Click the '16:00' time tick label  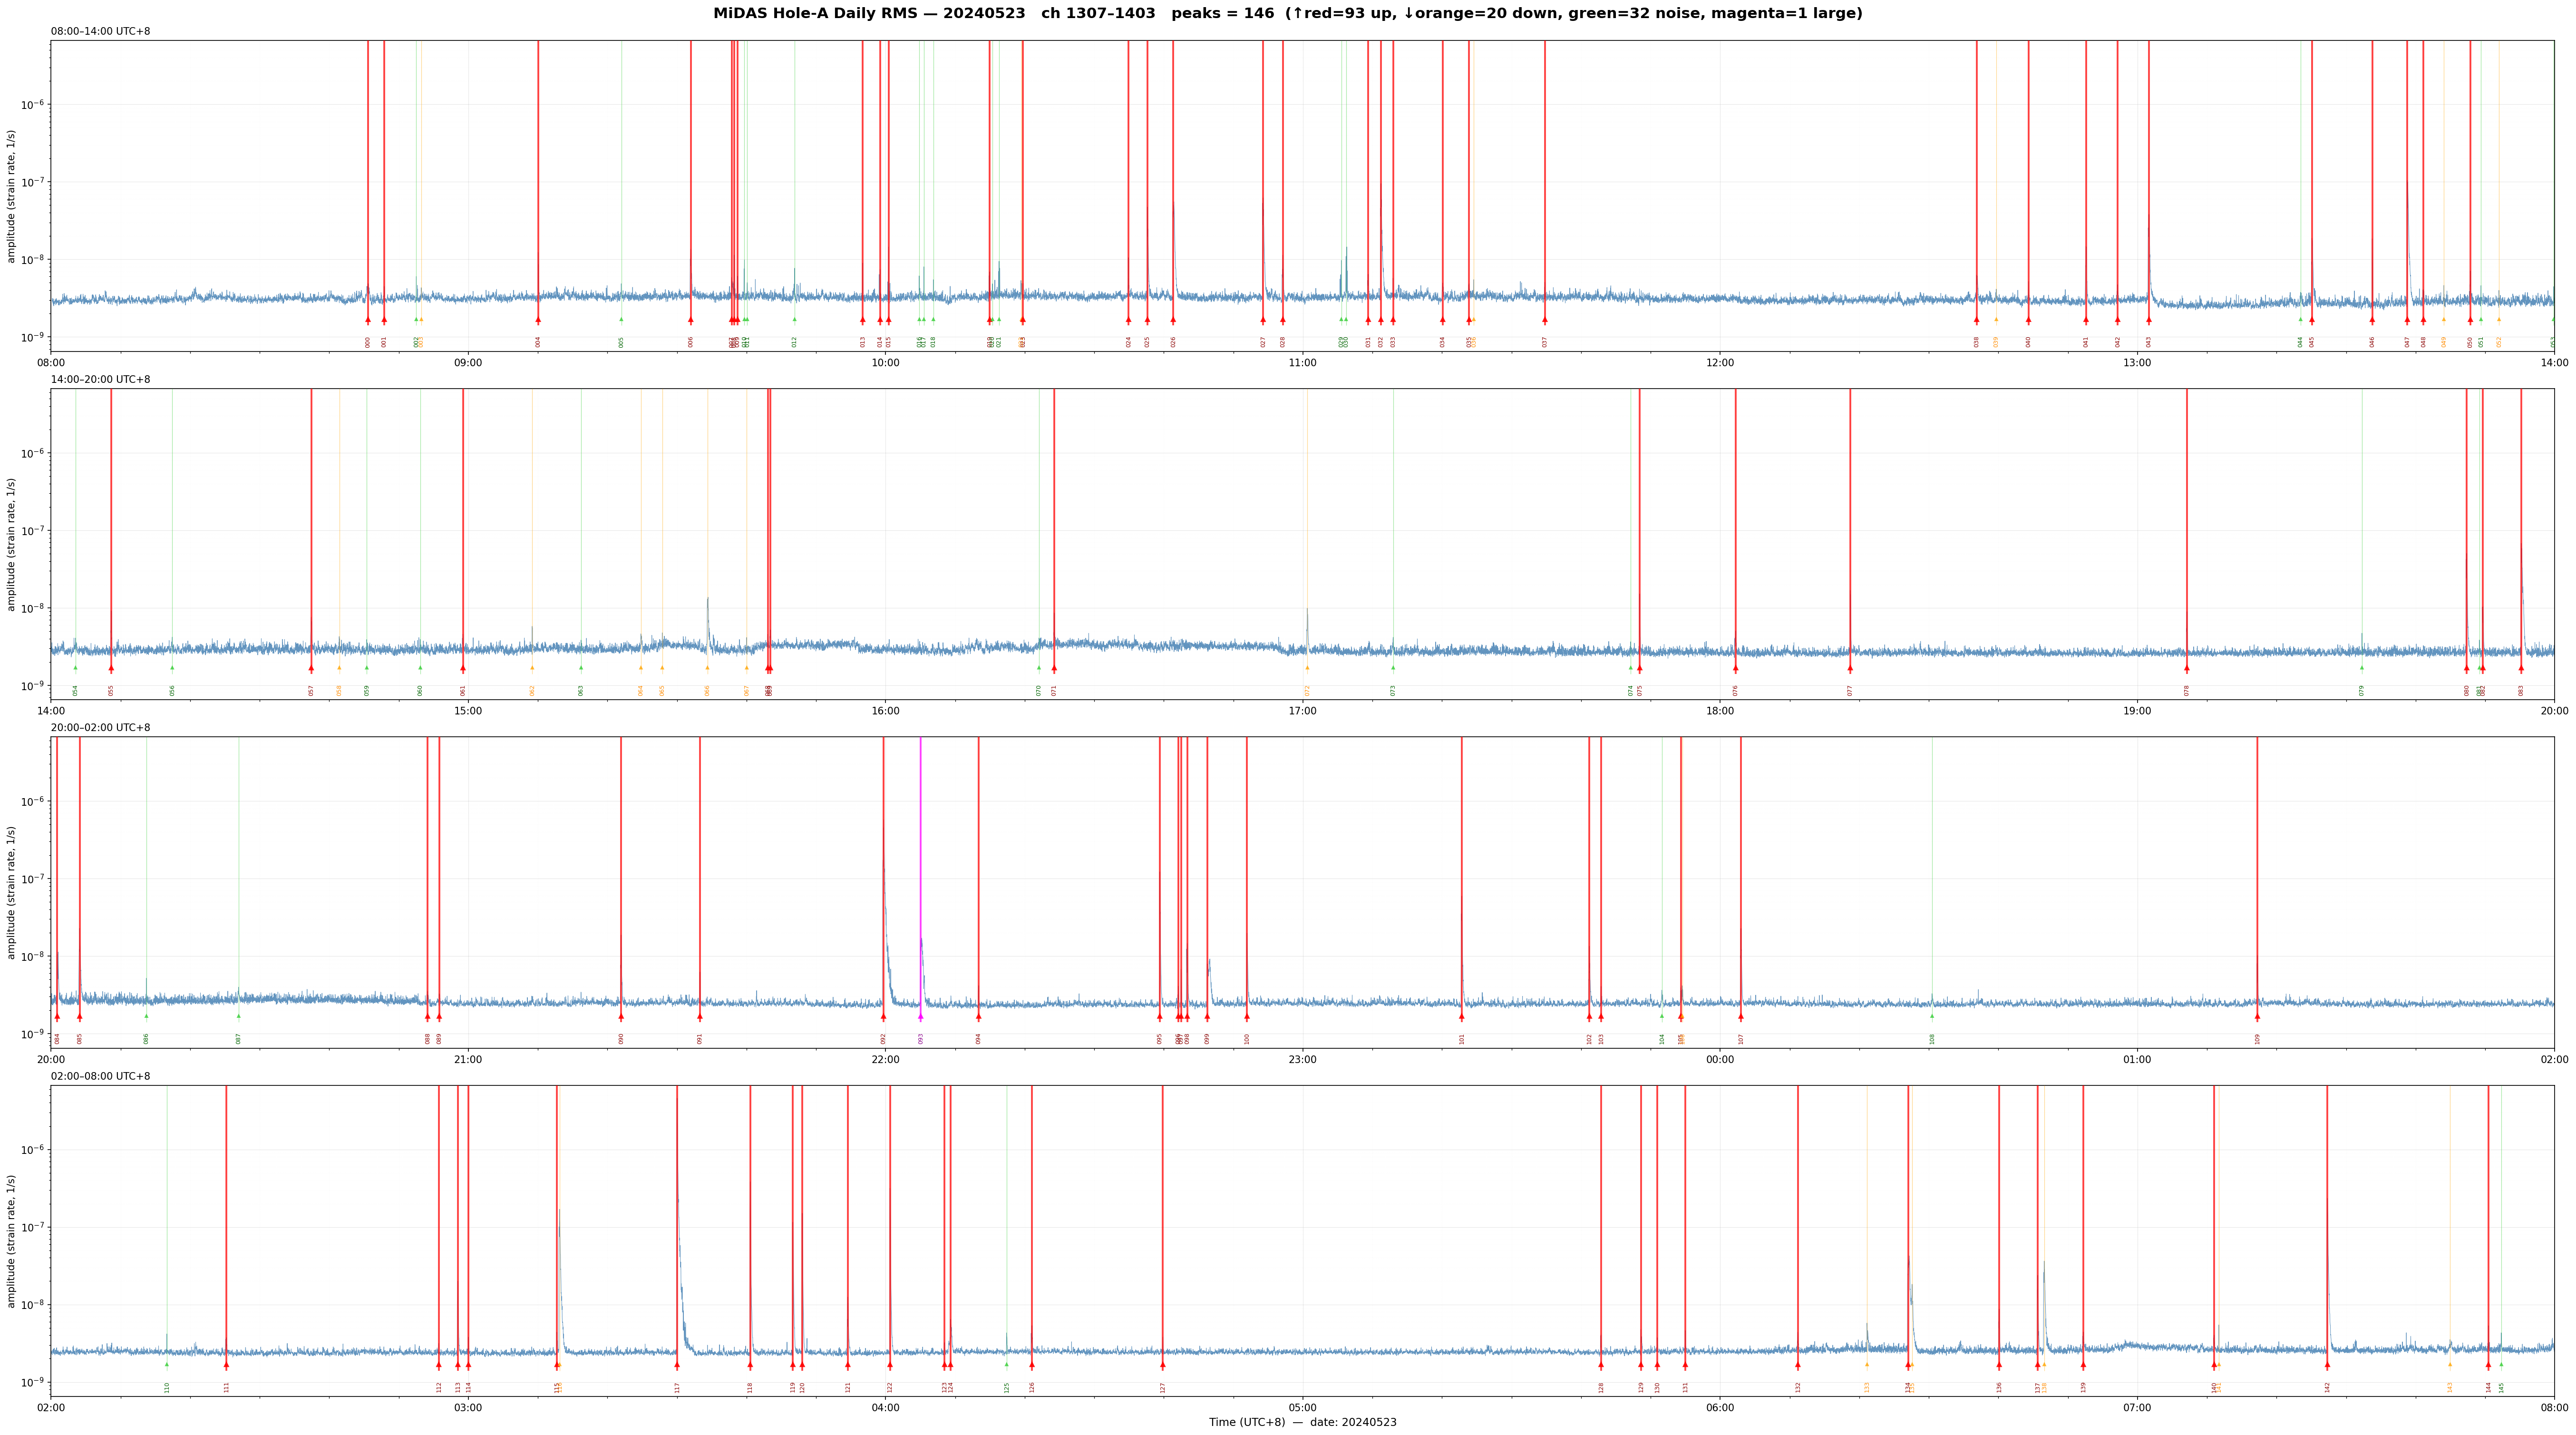[885, 711]
